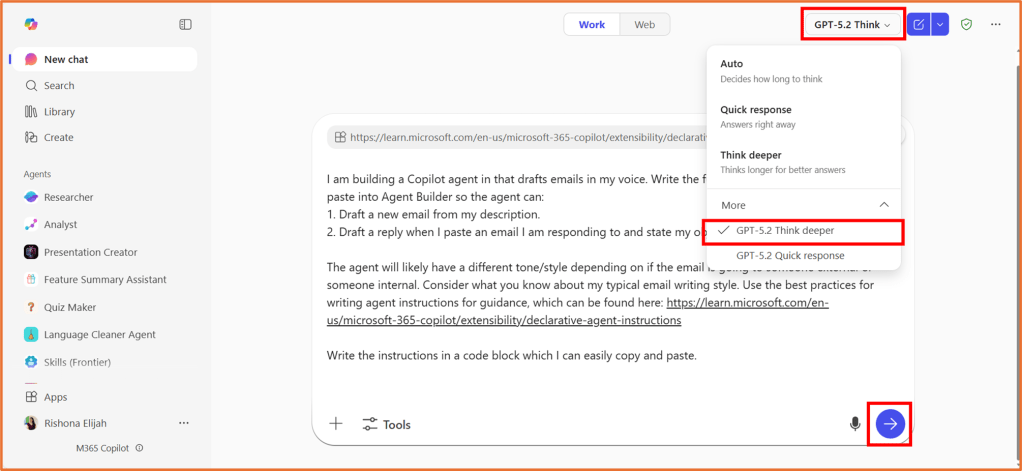Click the green shield protection icon
Screen dimensions: 1022x471
coord(967,25)
